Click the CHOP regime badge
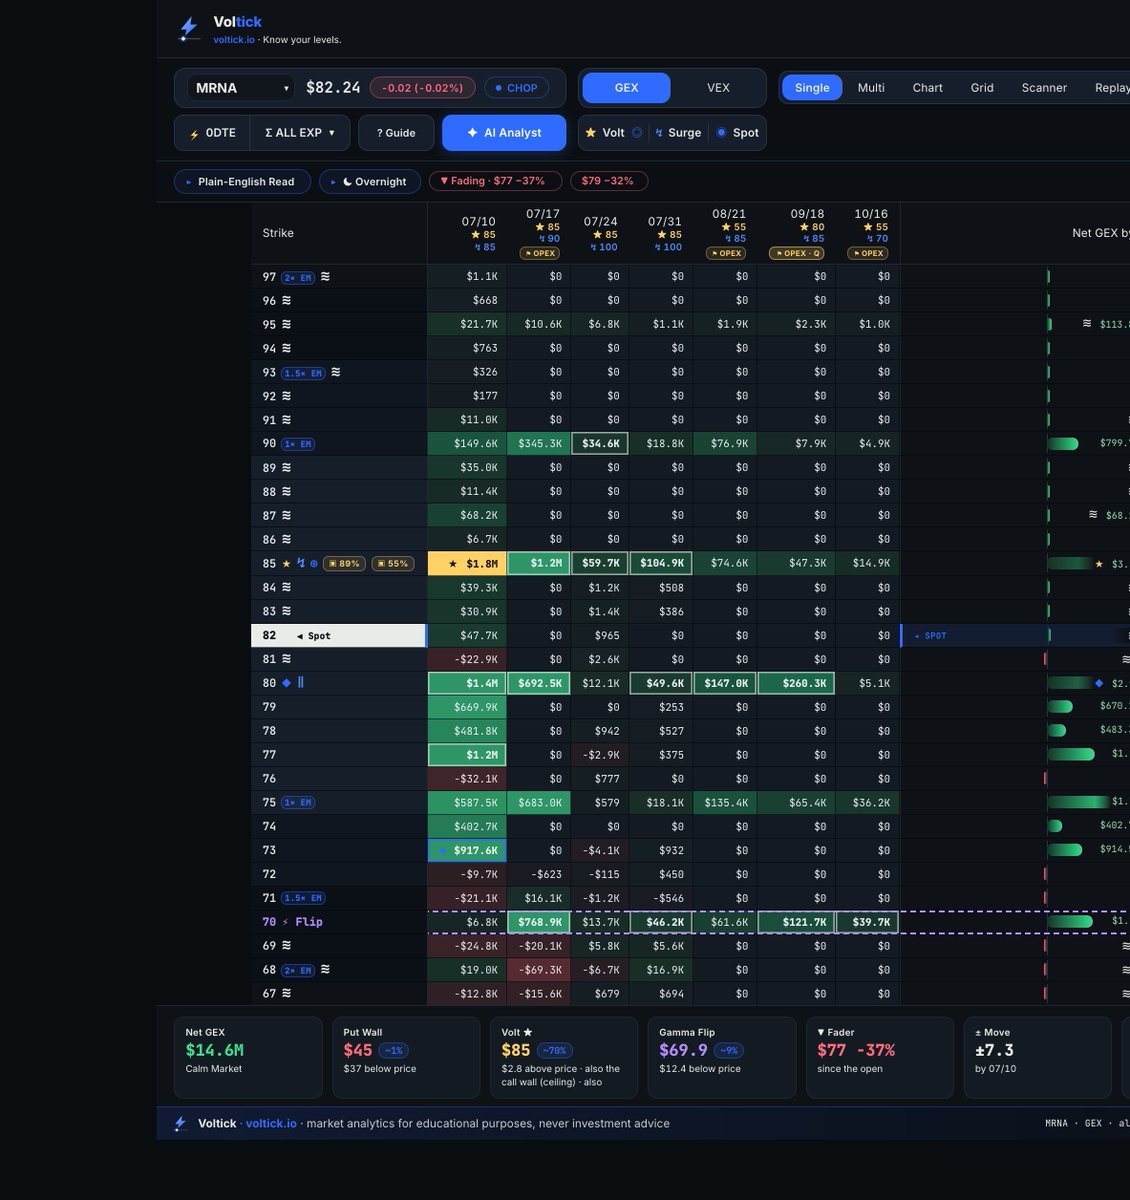 (x=516, y=88)
